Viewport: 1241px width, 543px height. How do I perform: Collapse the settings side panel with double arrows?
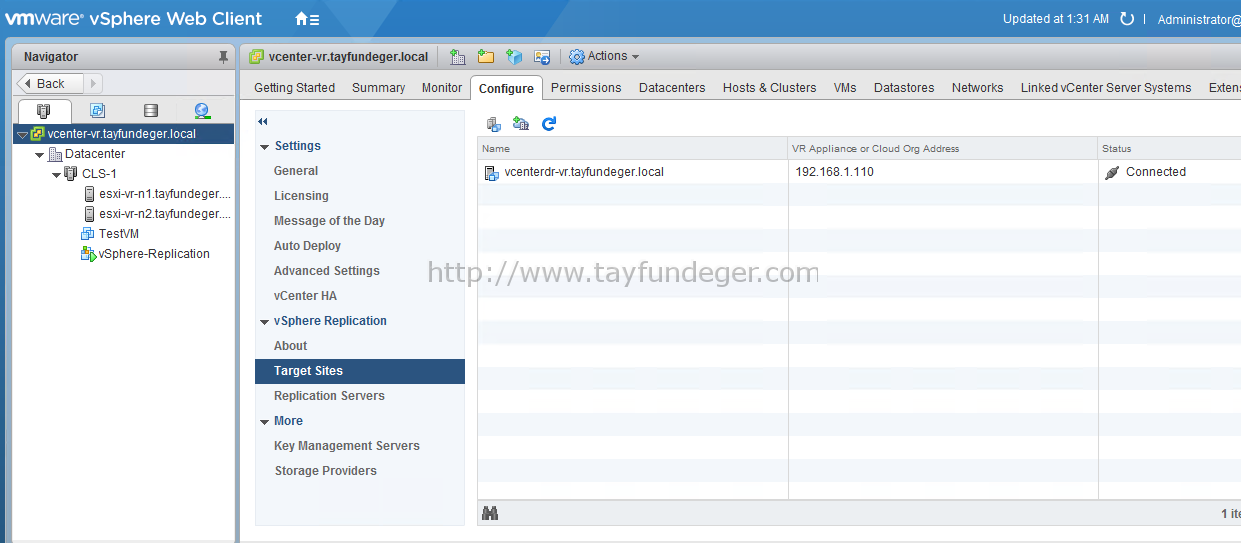point(263,121)
